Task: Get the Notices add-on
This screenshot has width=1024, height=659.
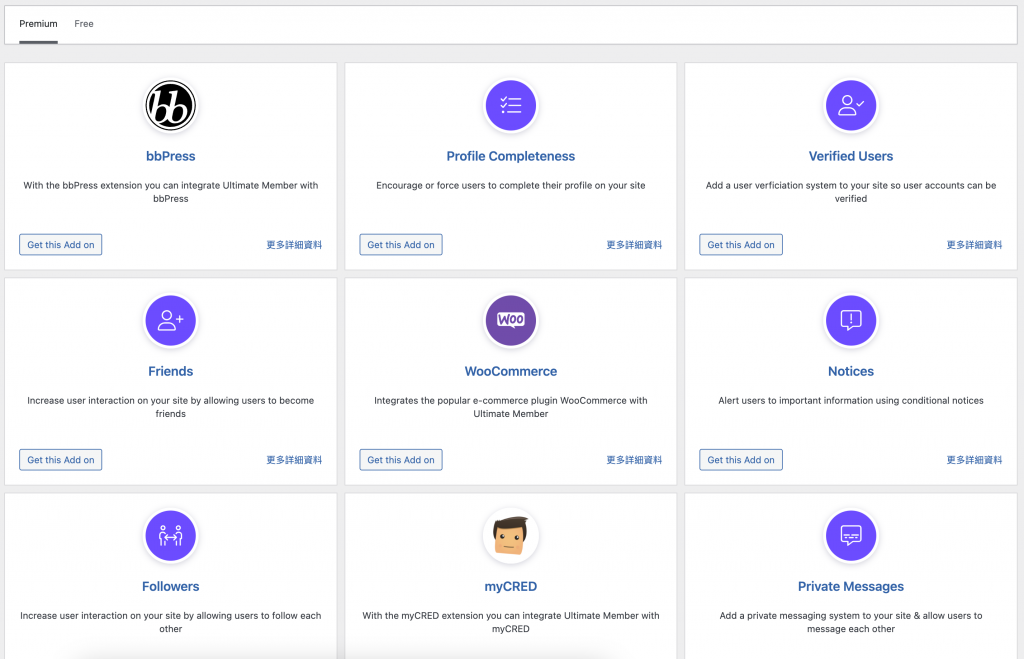Action: tap(741, 460)
